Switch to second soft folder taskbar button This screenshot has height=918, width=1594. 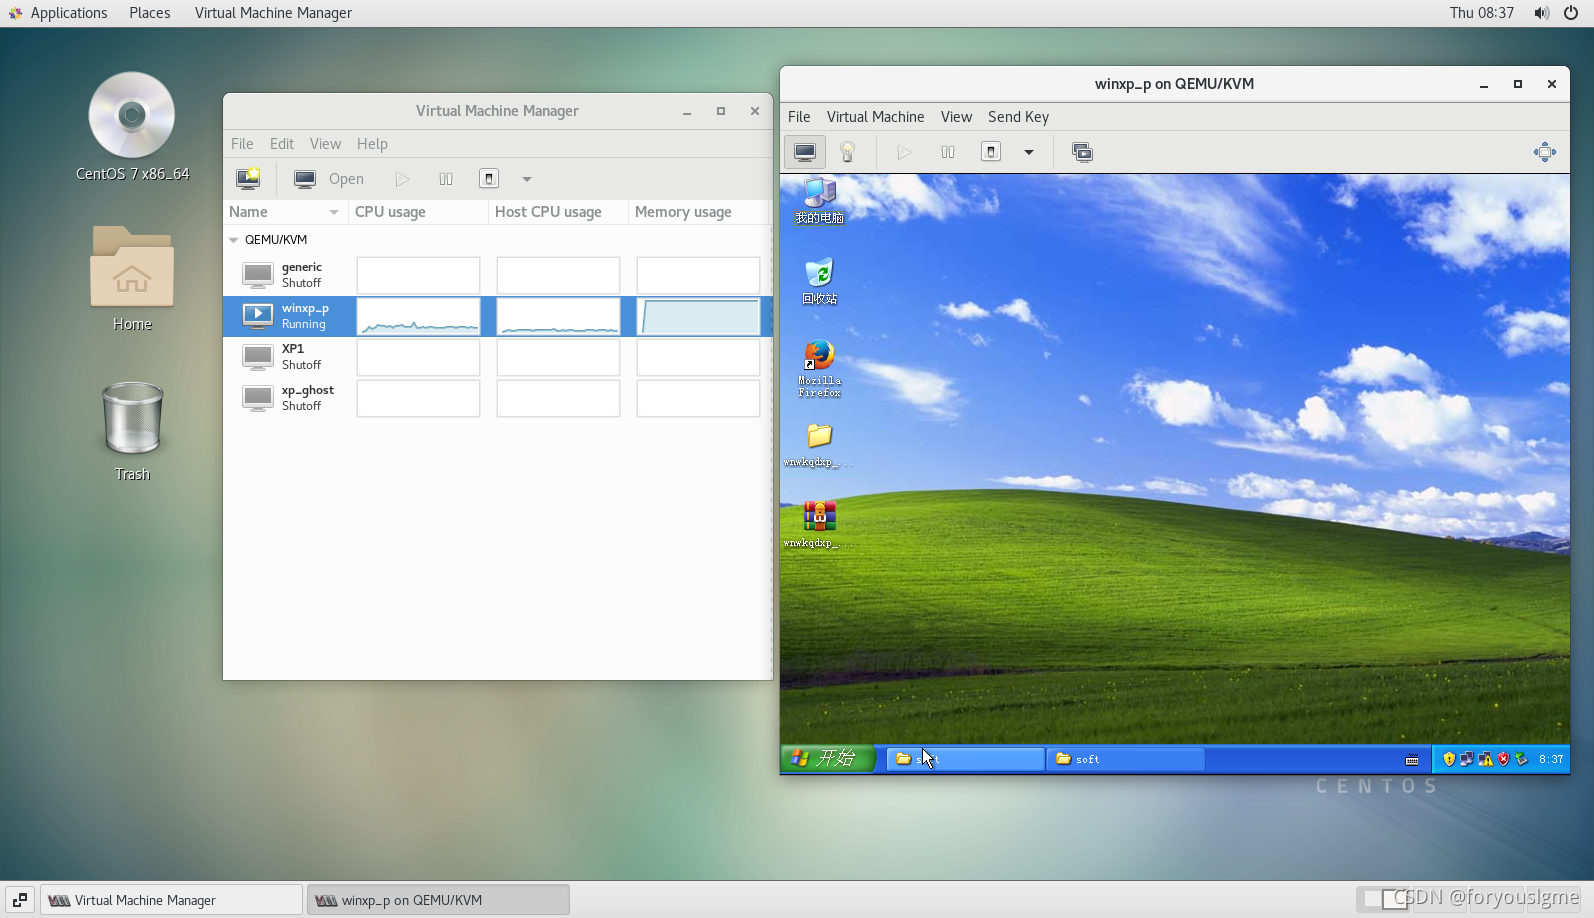(x=1125, y=759)
